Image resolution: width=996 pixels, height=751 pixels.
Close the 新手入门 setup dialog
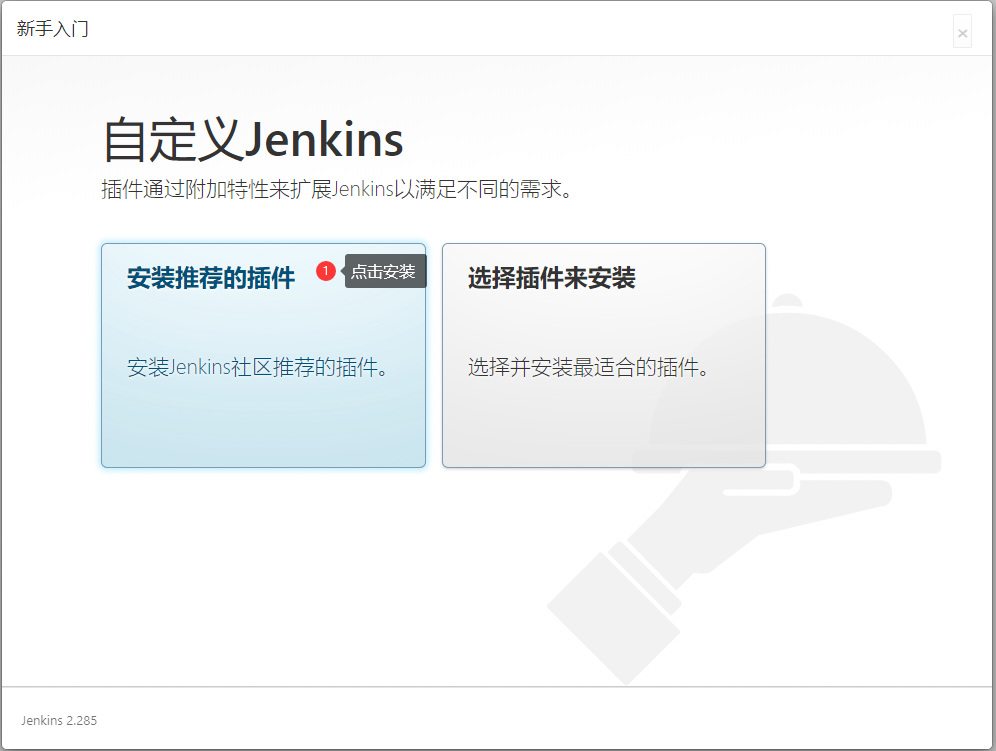point(962,32)
